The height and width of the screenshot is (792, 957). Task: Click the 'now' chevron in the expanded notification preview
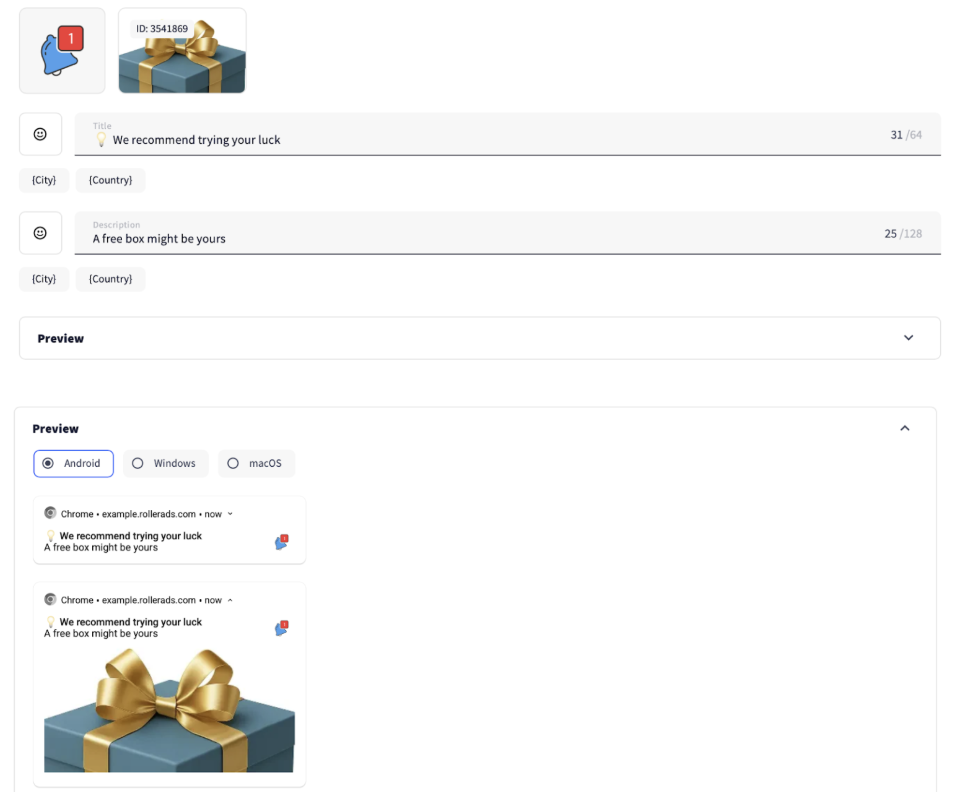pyautogui.click(x=231, y=599)
